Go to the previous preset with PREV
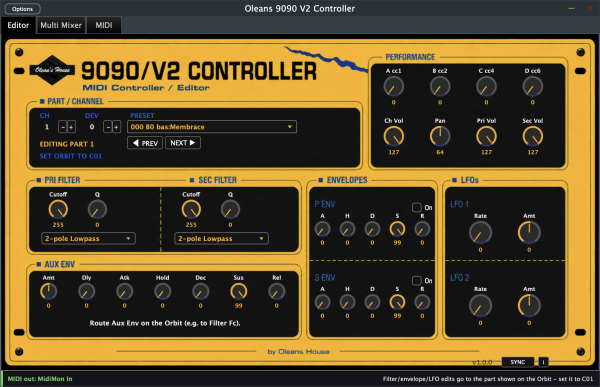Image resolution: width=600 pixels, height=387 pixels. (145, 143)
